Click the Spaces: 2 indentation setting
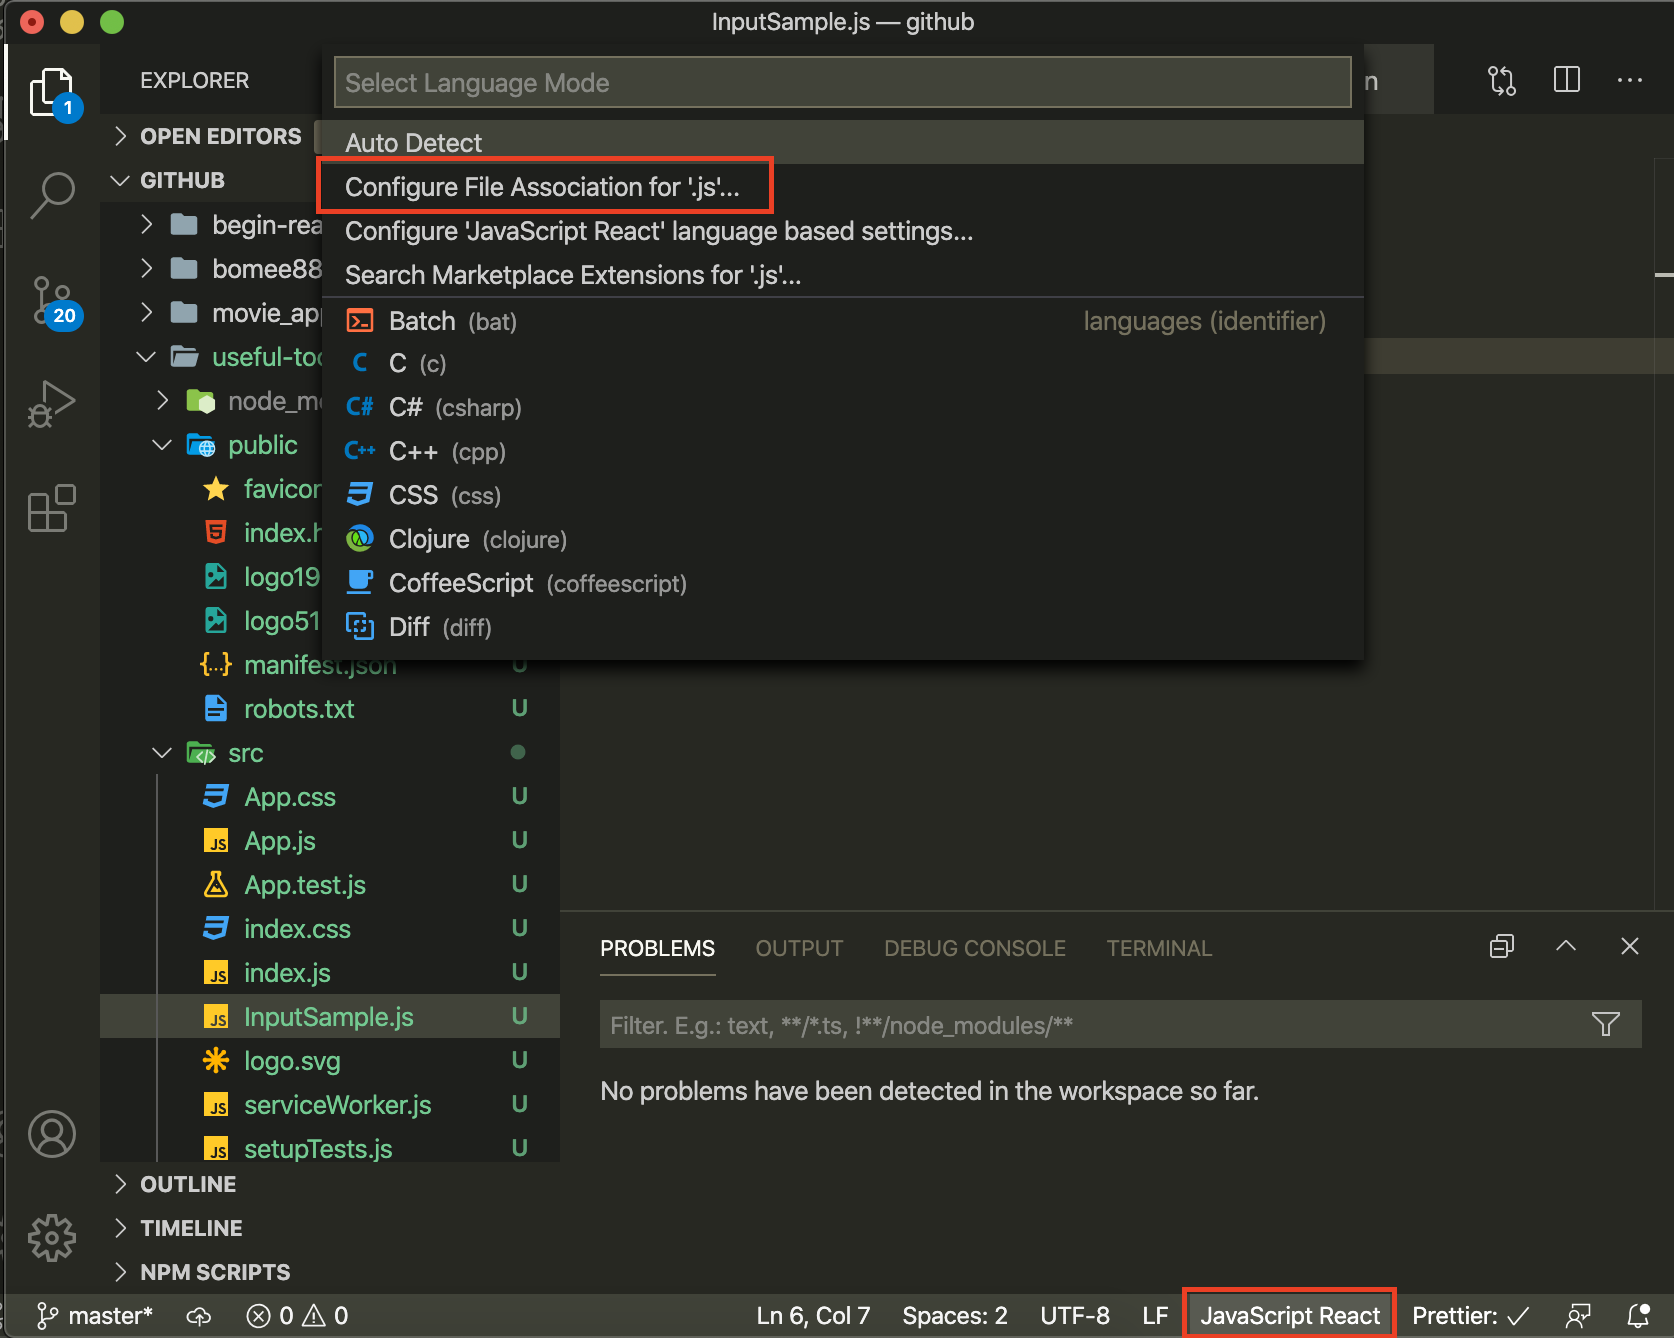This screenshot has height=1338, width=1674. 955,1315
